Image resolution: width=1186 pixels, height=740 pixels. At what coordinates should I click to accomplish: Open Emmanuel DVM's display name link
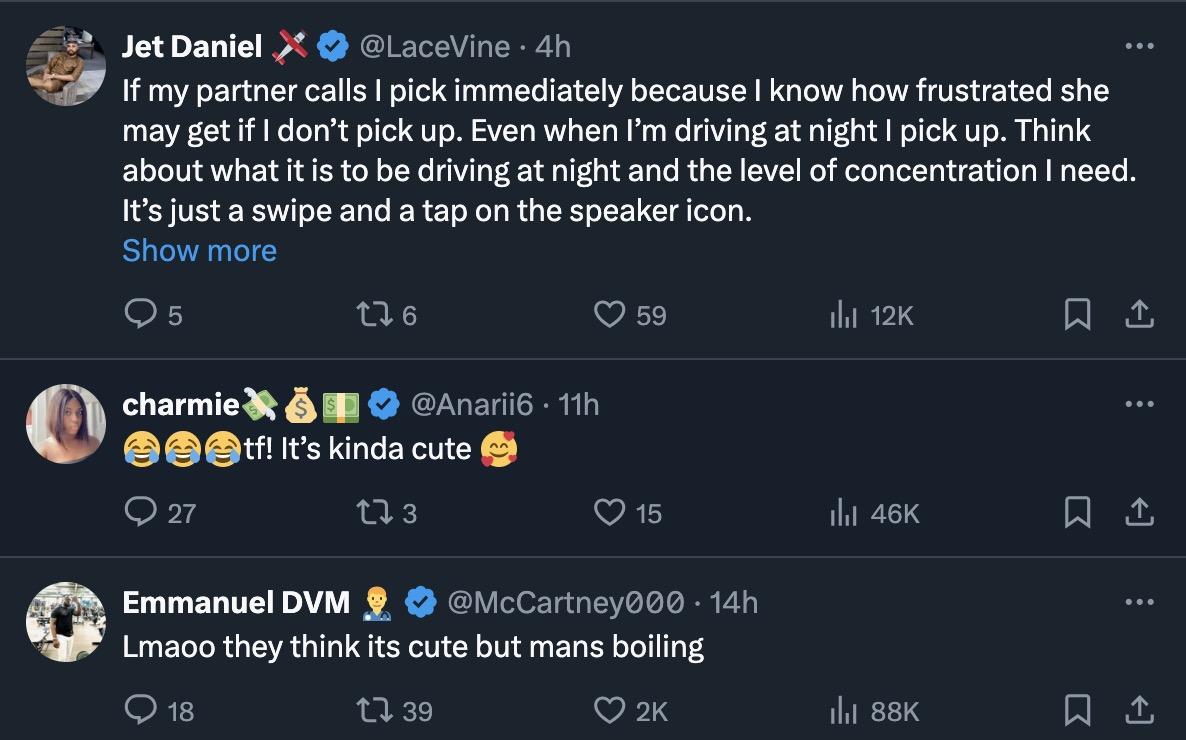[x=236, y=602]
